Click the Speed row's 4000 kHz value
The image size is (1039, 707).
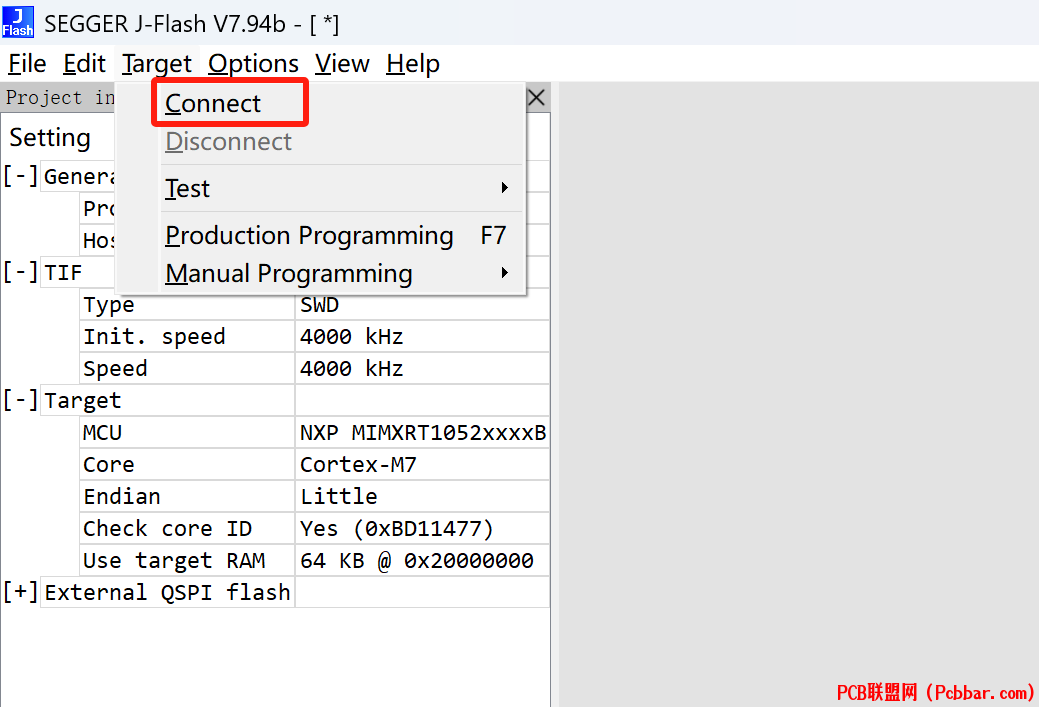351,368
